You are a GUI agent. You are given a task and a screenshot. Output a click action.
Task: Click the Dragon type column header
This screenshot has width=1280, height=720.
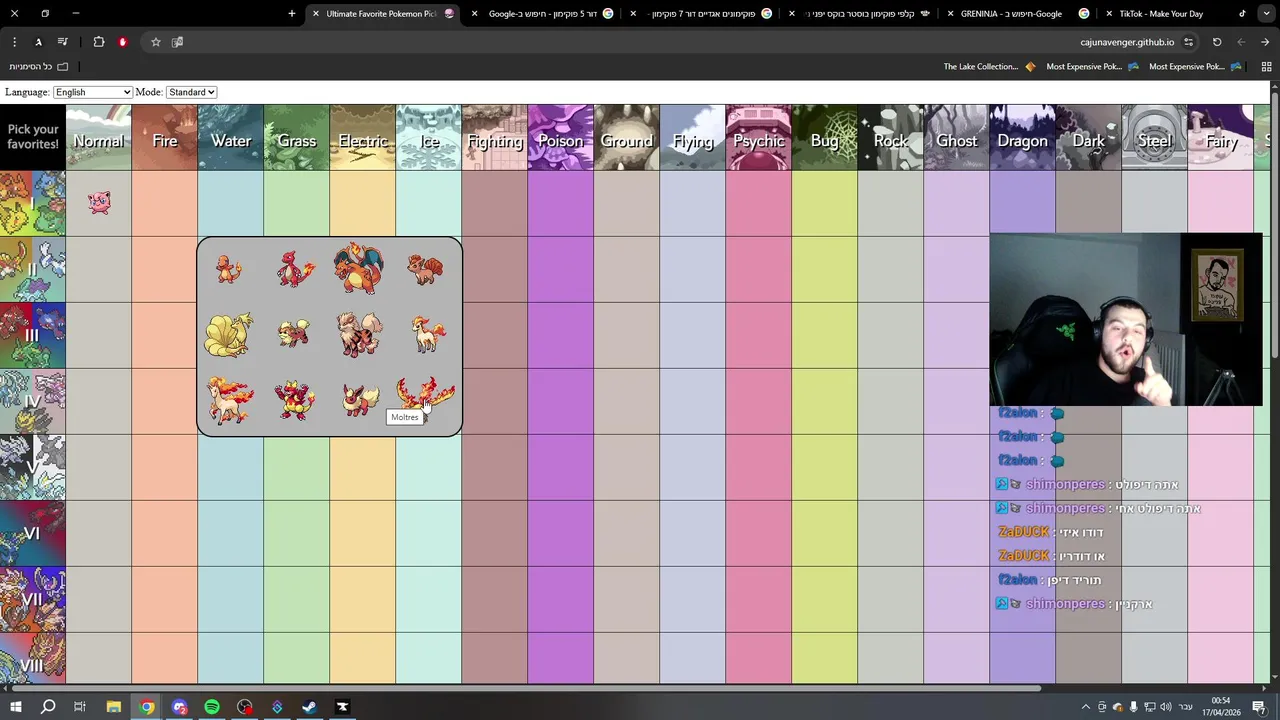point(1022,138)
